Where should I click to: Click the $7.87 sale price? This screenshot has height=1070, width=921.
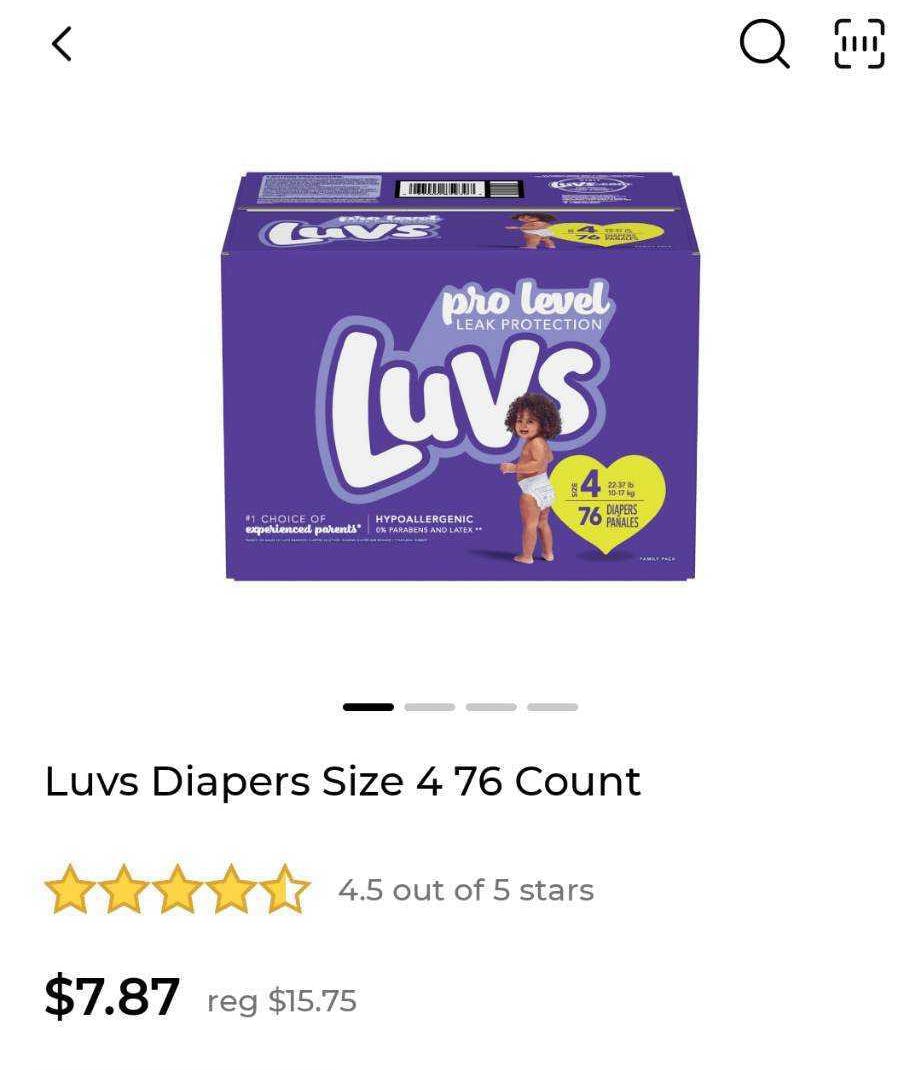click(x=112, y=997)
